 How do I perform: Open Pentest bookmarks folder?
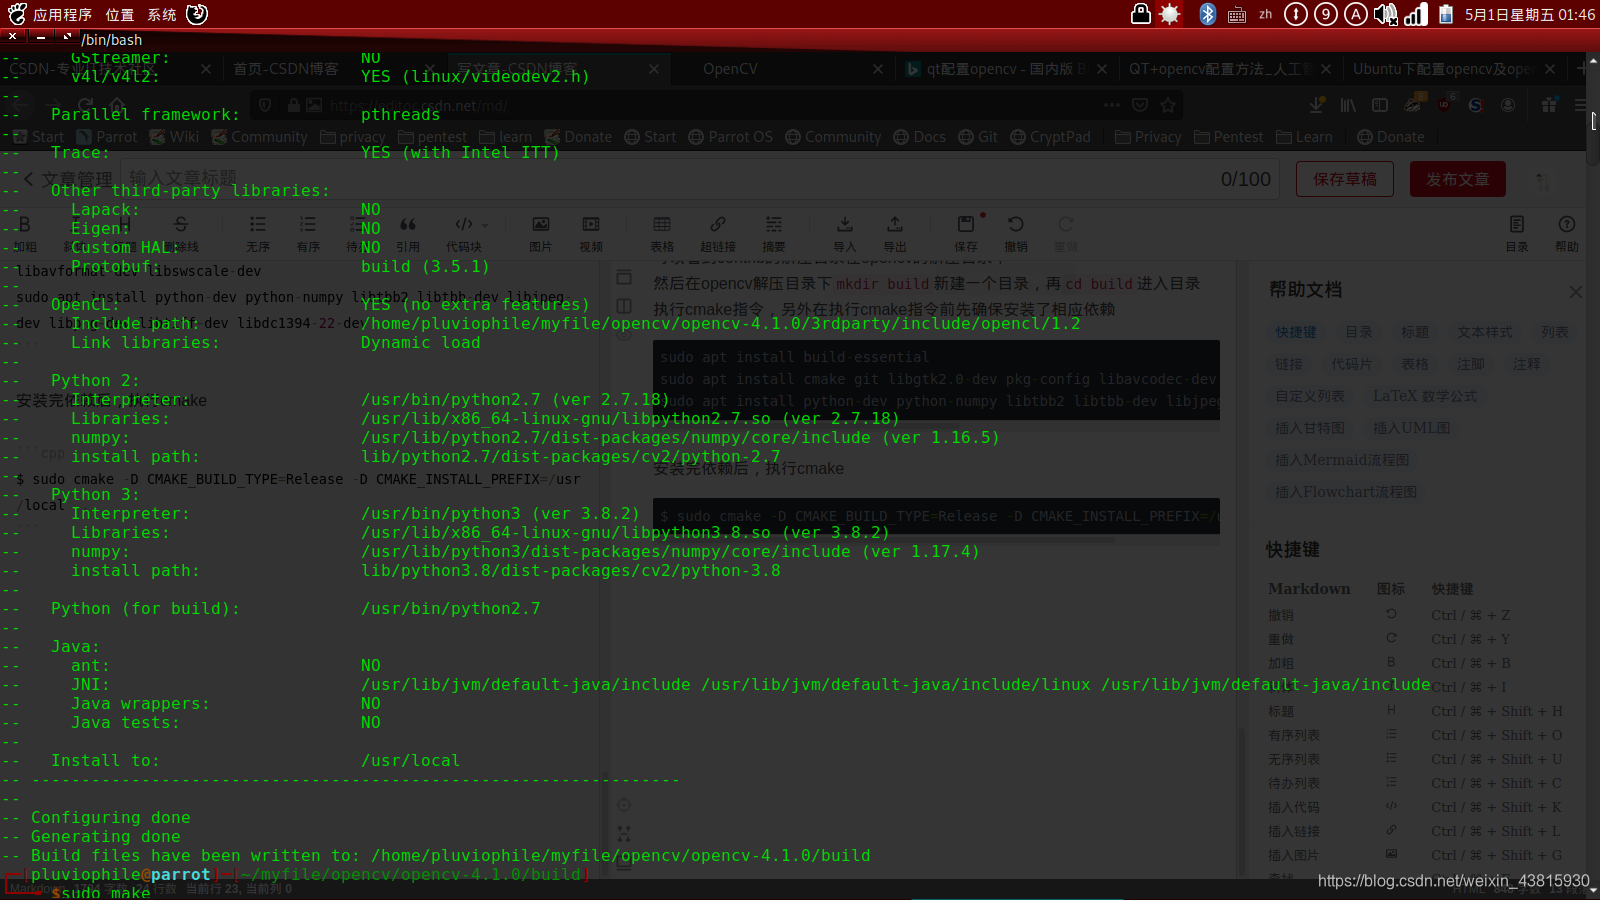pyautogui.click(x=1229, y=137)
